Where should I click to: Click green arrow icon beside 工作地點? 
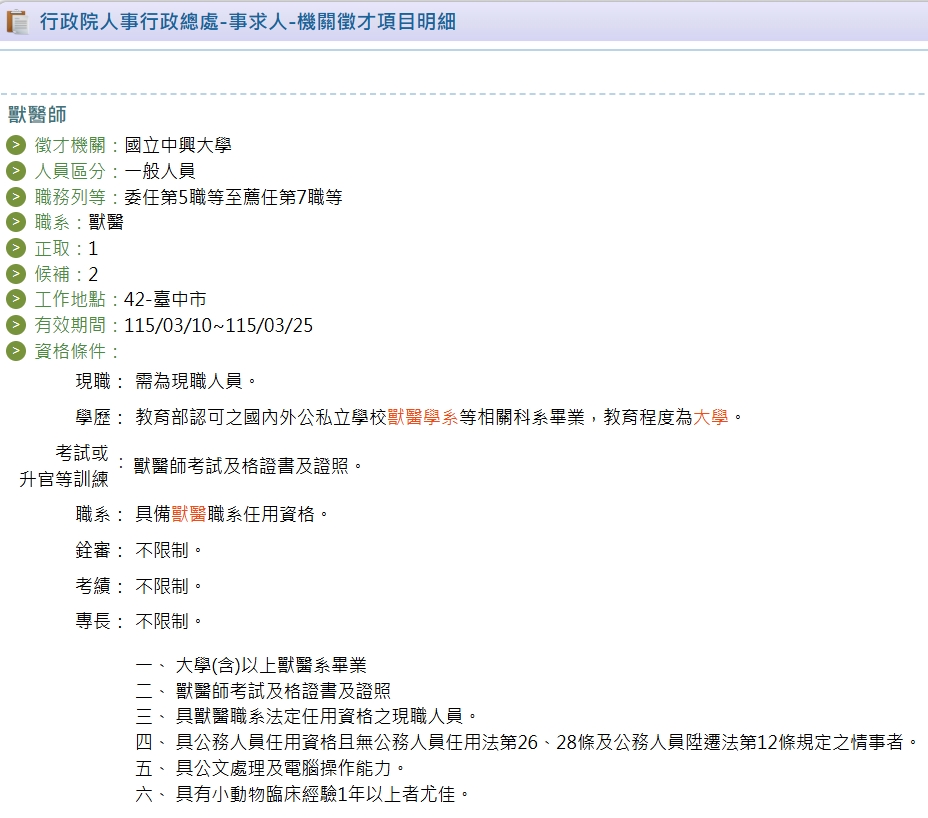click(x=16, y=299)
